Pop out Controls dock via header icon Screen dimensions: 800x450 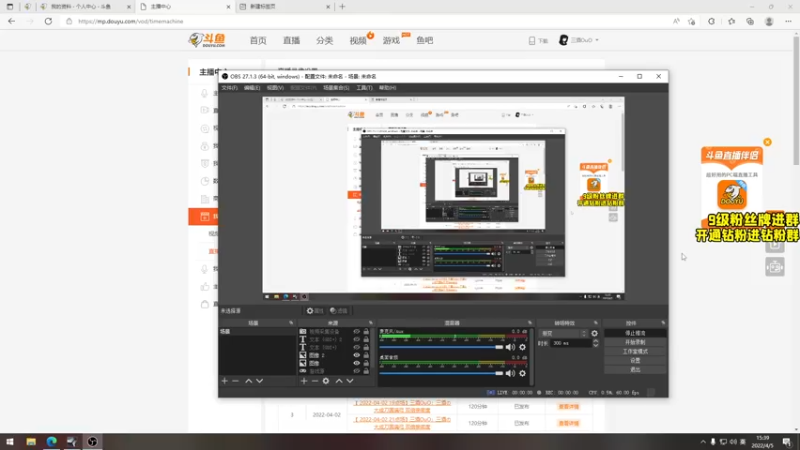663,323
